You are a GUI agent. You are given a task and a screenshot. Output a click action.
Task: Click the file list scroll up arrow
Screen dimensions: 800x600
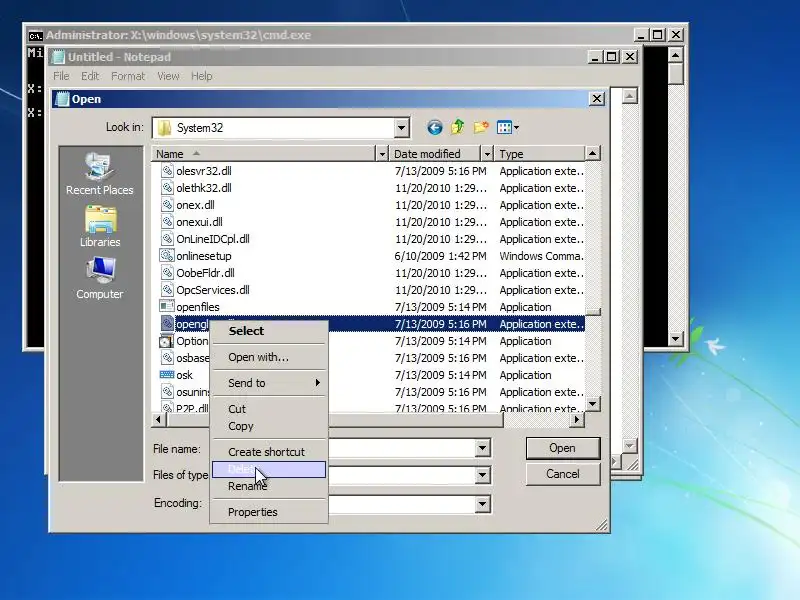tap(592, 153)
